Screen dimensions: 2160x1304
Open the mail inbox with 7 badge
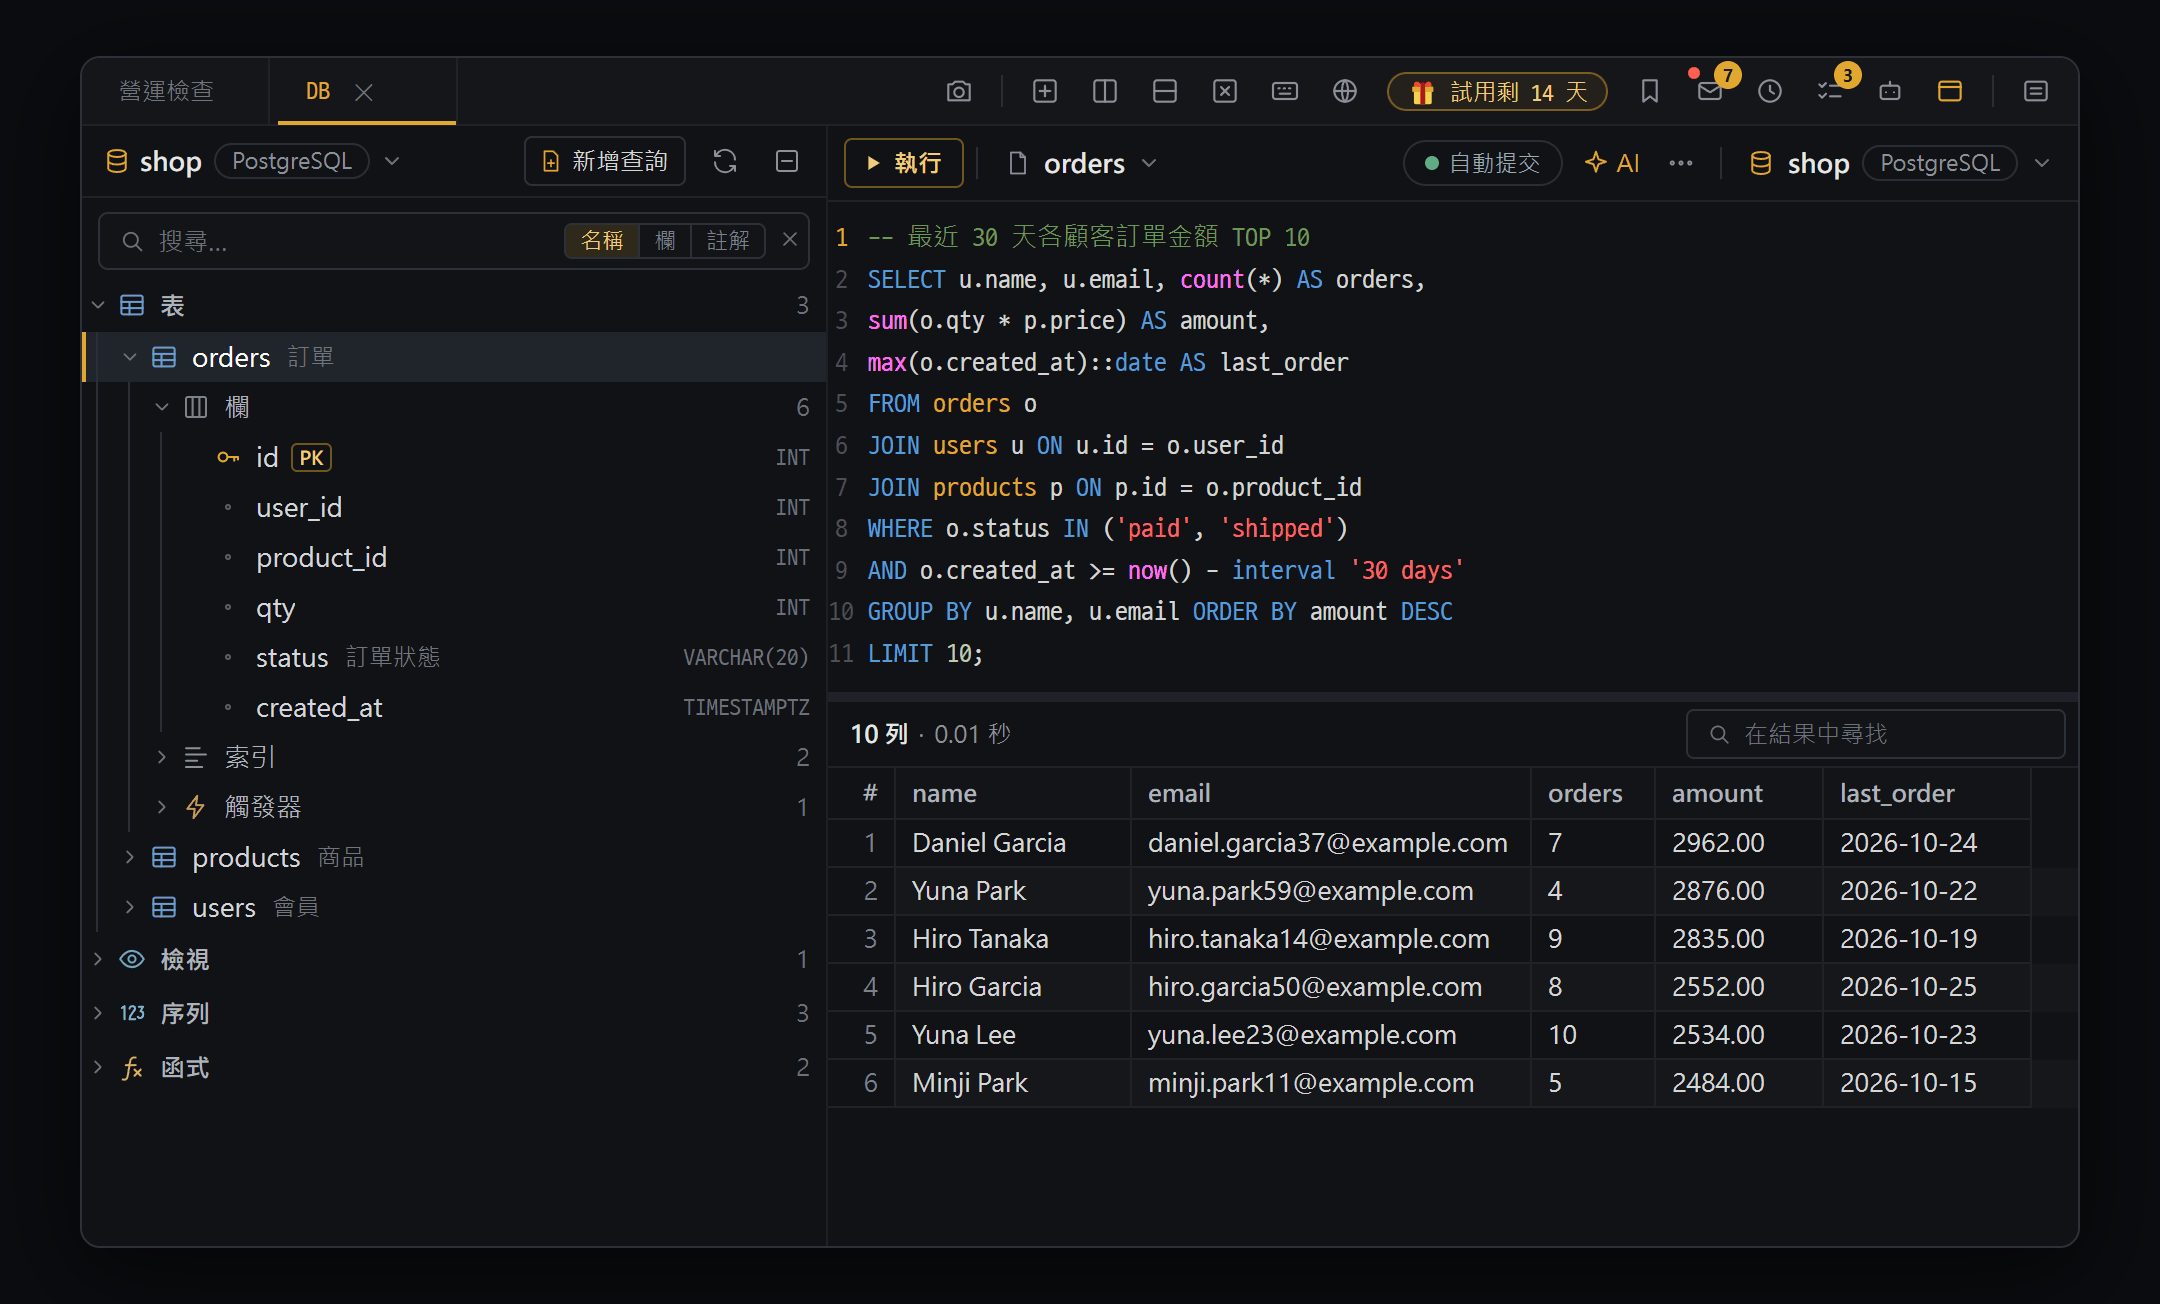[x=1710, y=92]
